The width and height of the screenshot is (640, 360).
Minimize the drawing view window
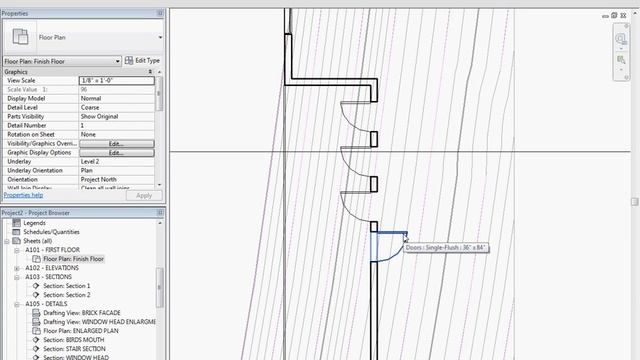coord(605,16)
